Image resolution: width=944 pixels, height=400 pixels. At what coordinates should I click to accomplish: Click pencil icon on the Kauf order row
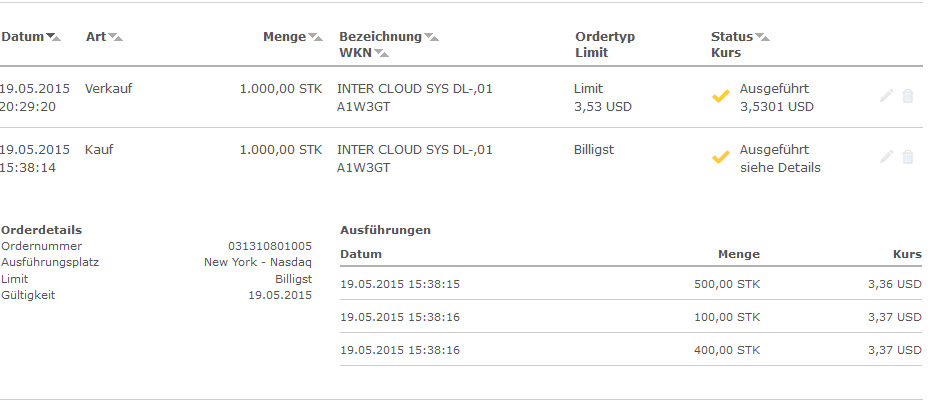click(885, 157)
